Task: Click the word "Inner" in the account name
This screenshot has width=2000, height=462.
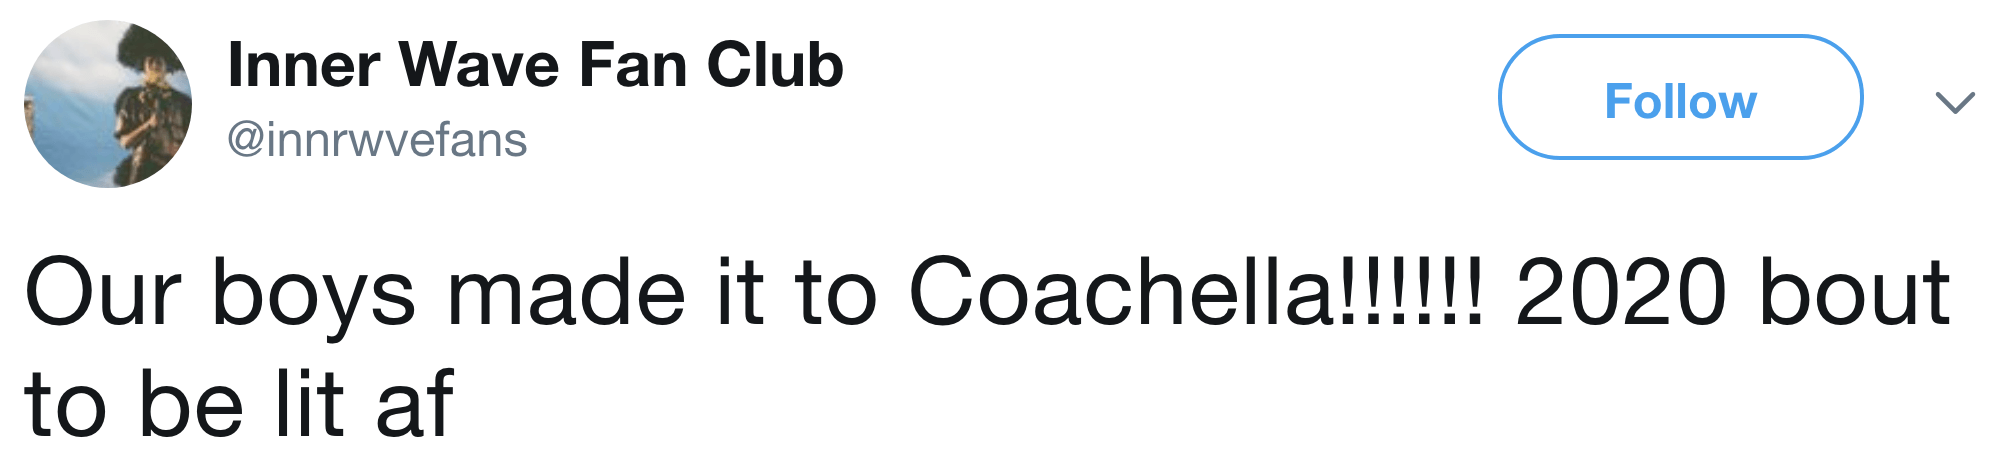Action: tap(303, 66)
